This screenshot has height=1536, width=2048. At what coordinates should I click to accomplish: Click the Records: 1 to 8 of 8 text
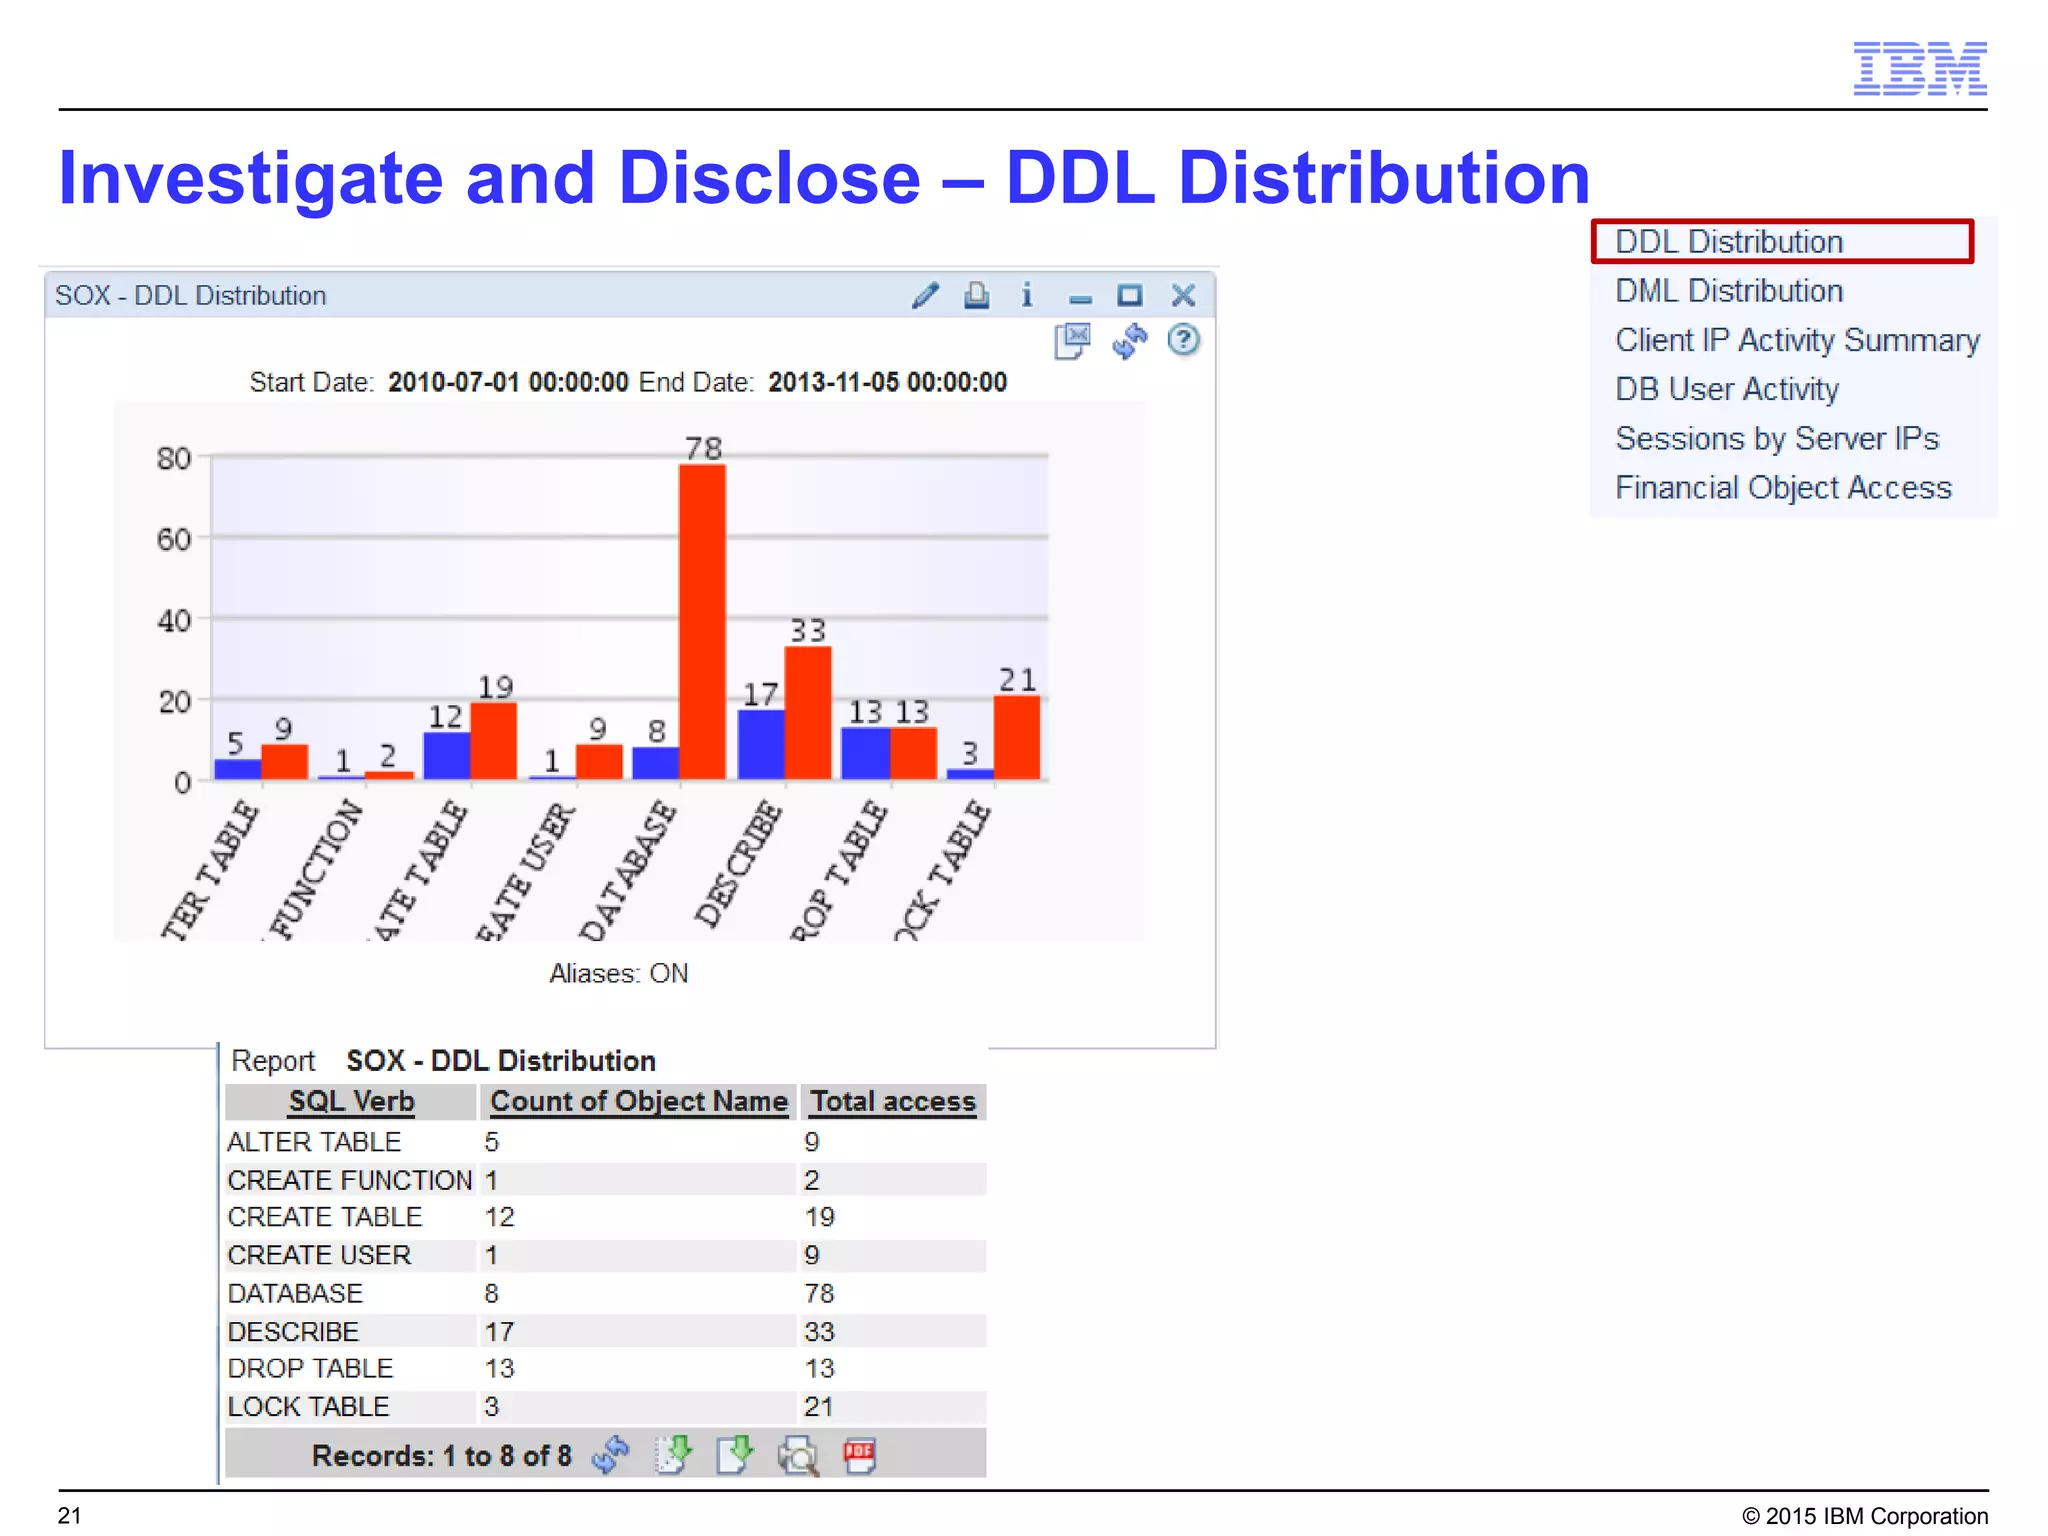pyautogui.click(x=442, y=1455)
